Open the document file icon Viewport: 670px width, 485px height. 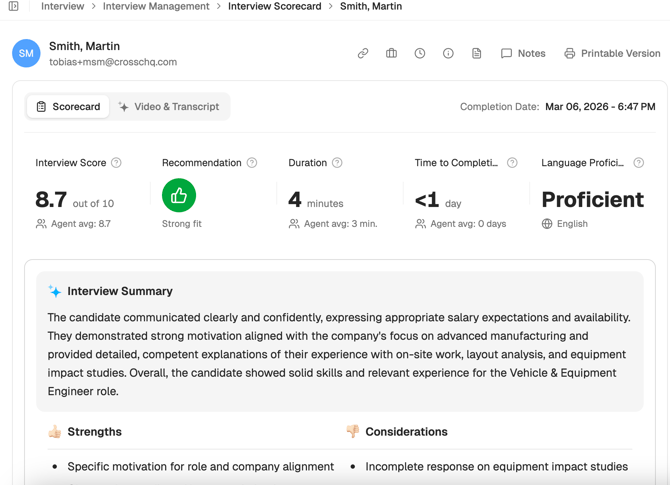pos(477,53)
